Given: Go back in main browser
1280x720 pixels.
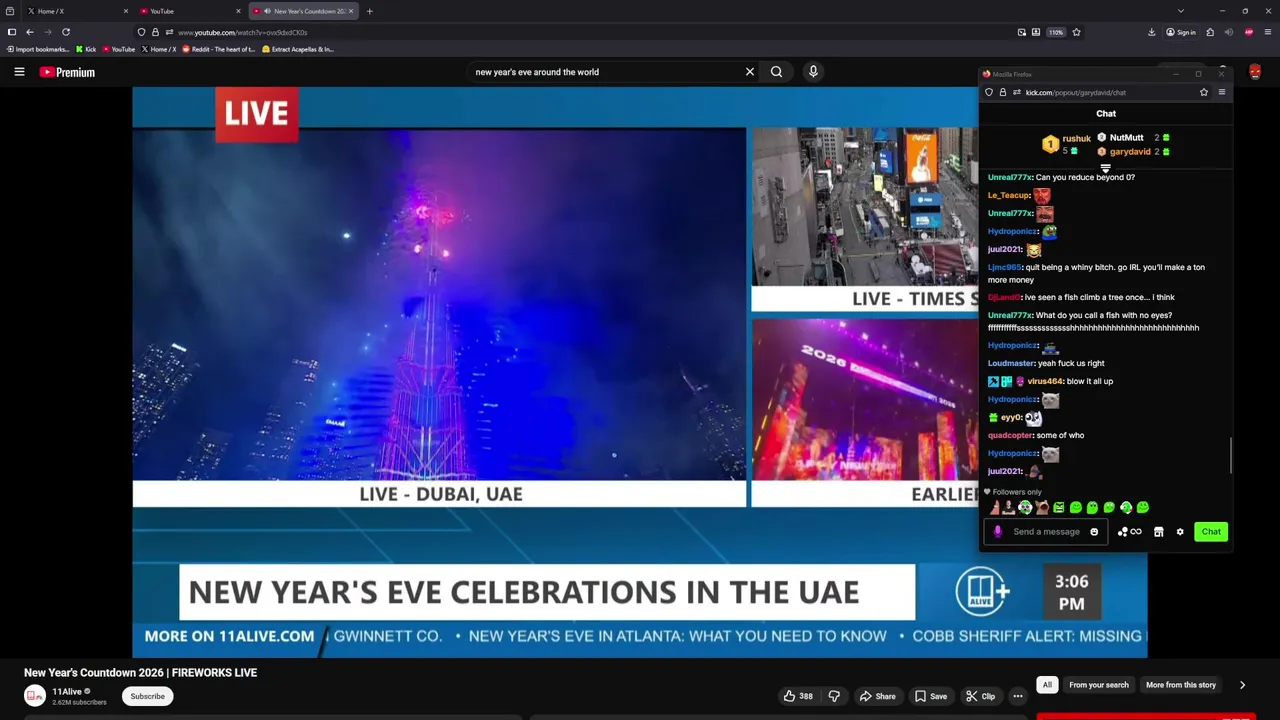Looking at the screenshot, I should (x=30, y=32).
